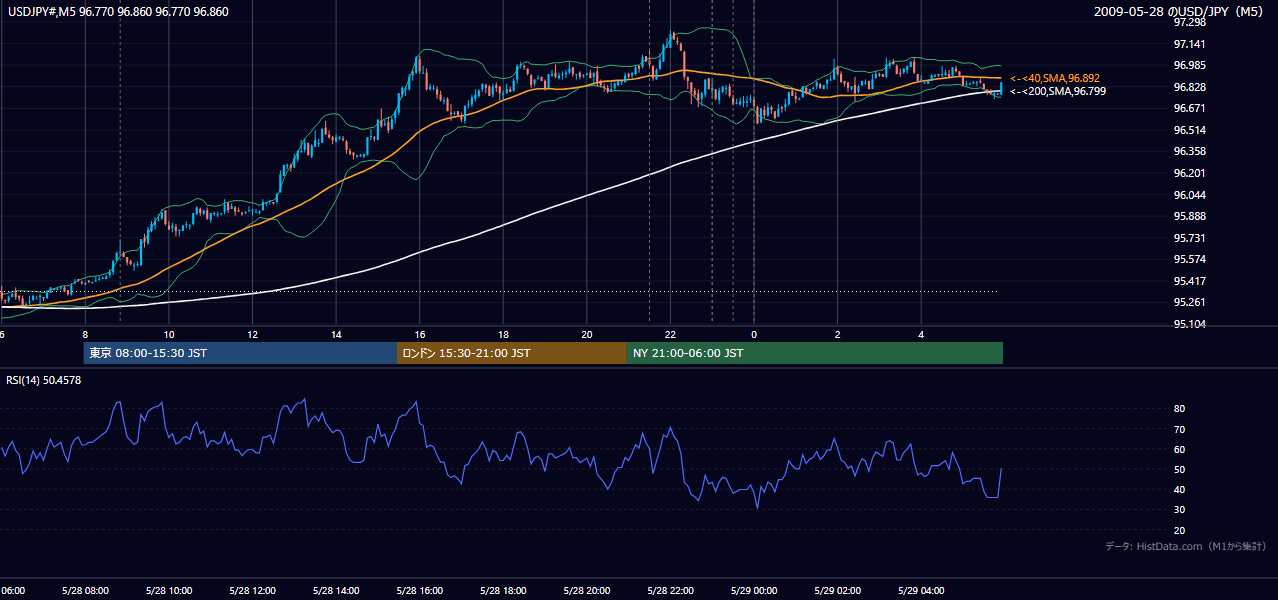The width and height of the screenshot is (1278, 600).
Task: Click hour label 16 below price chart
Action: [x=420, y=334]
